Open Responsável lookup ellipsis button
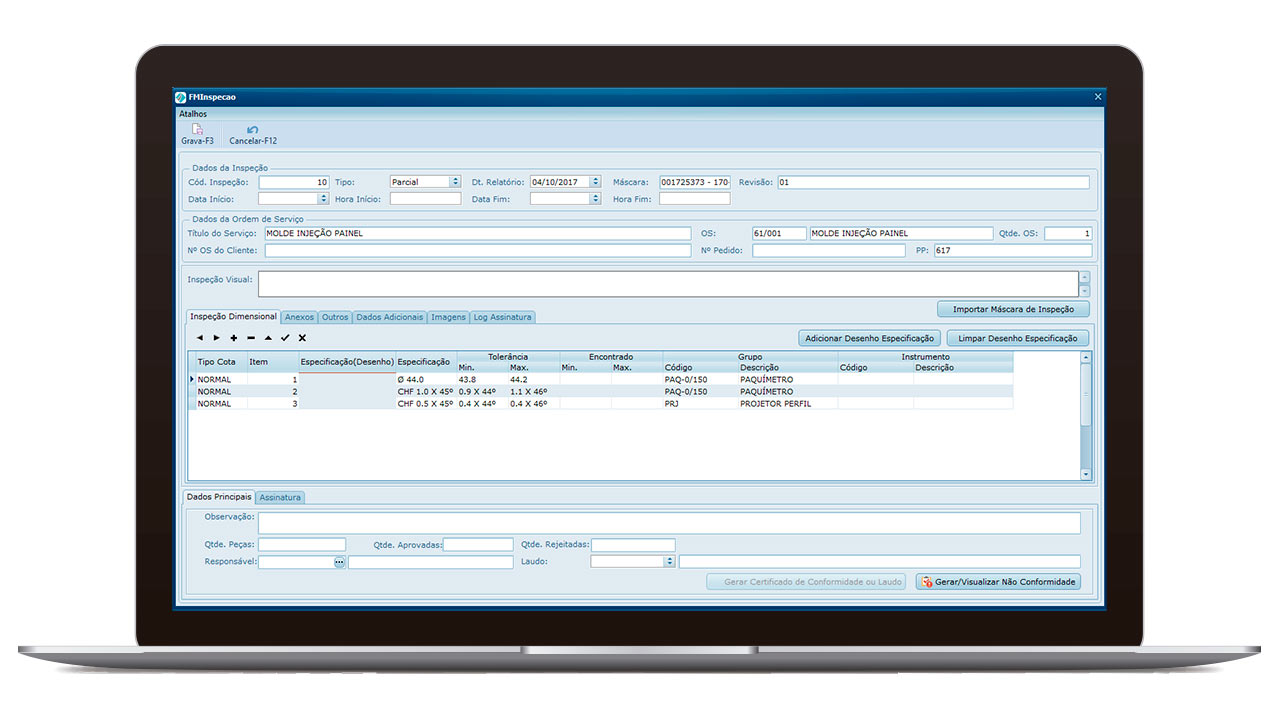This screenshot has width=1280, height=720. pyautogui.click(x=339, y=562)
